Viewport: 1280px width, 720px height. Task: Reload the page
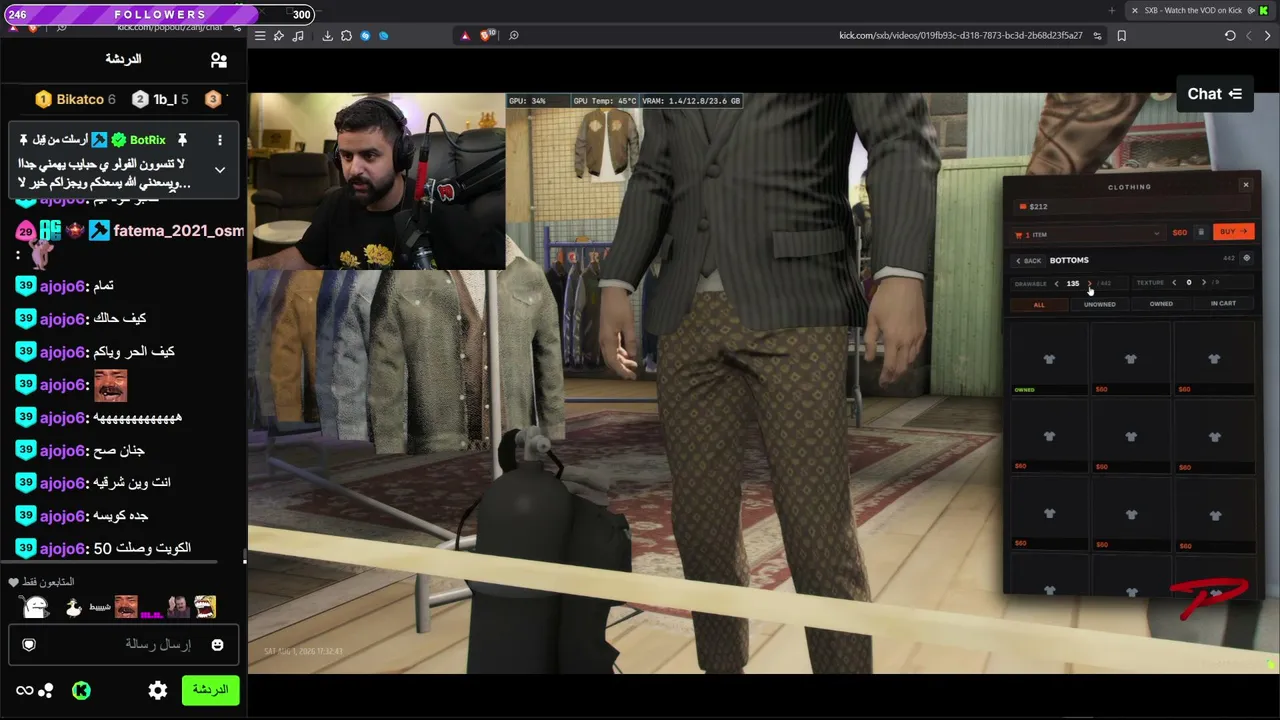[1230, 36]
